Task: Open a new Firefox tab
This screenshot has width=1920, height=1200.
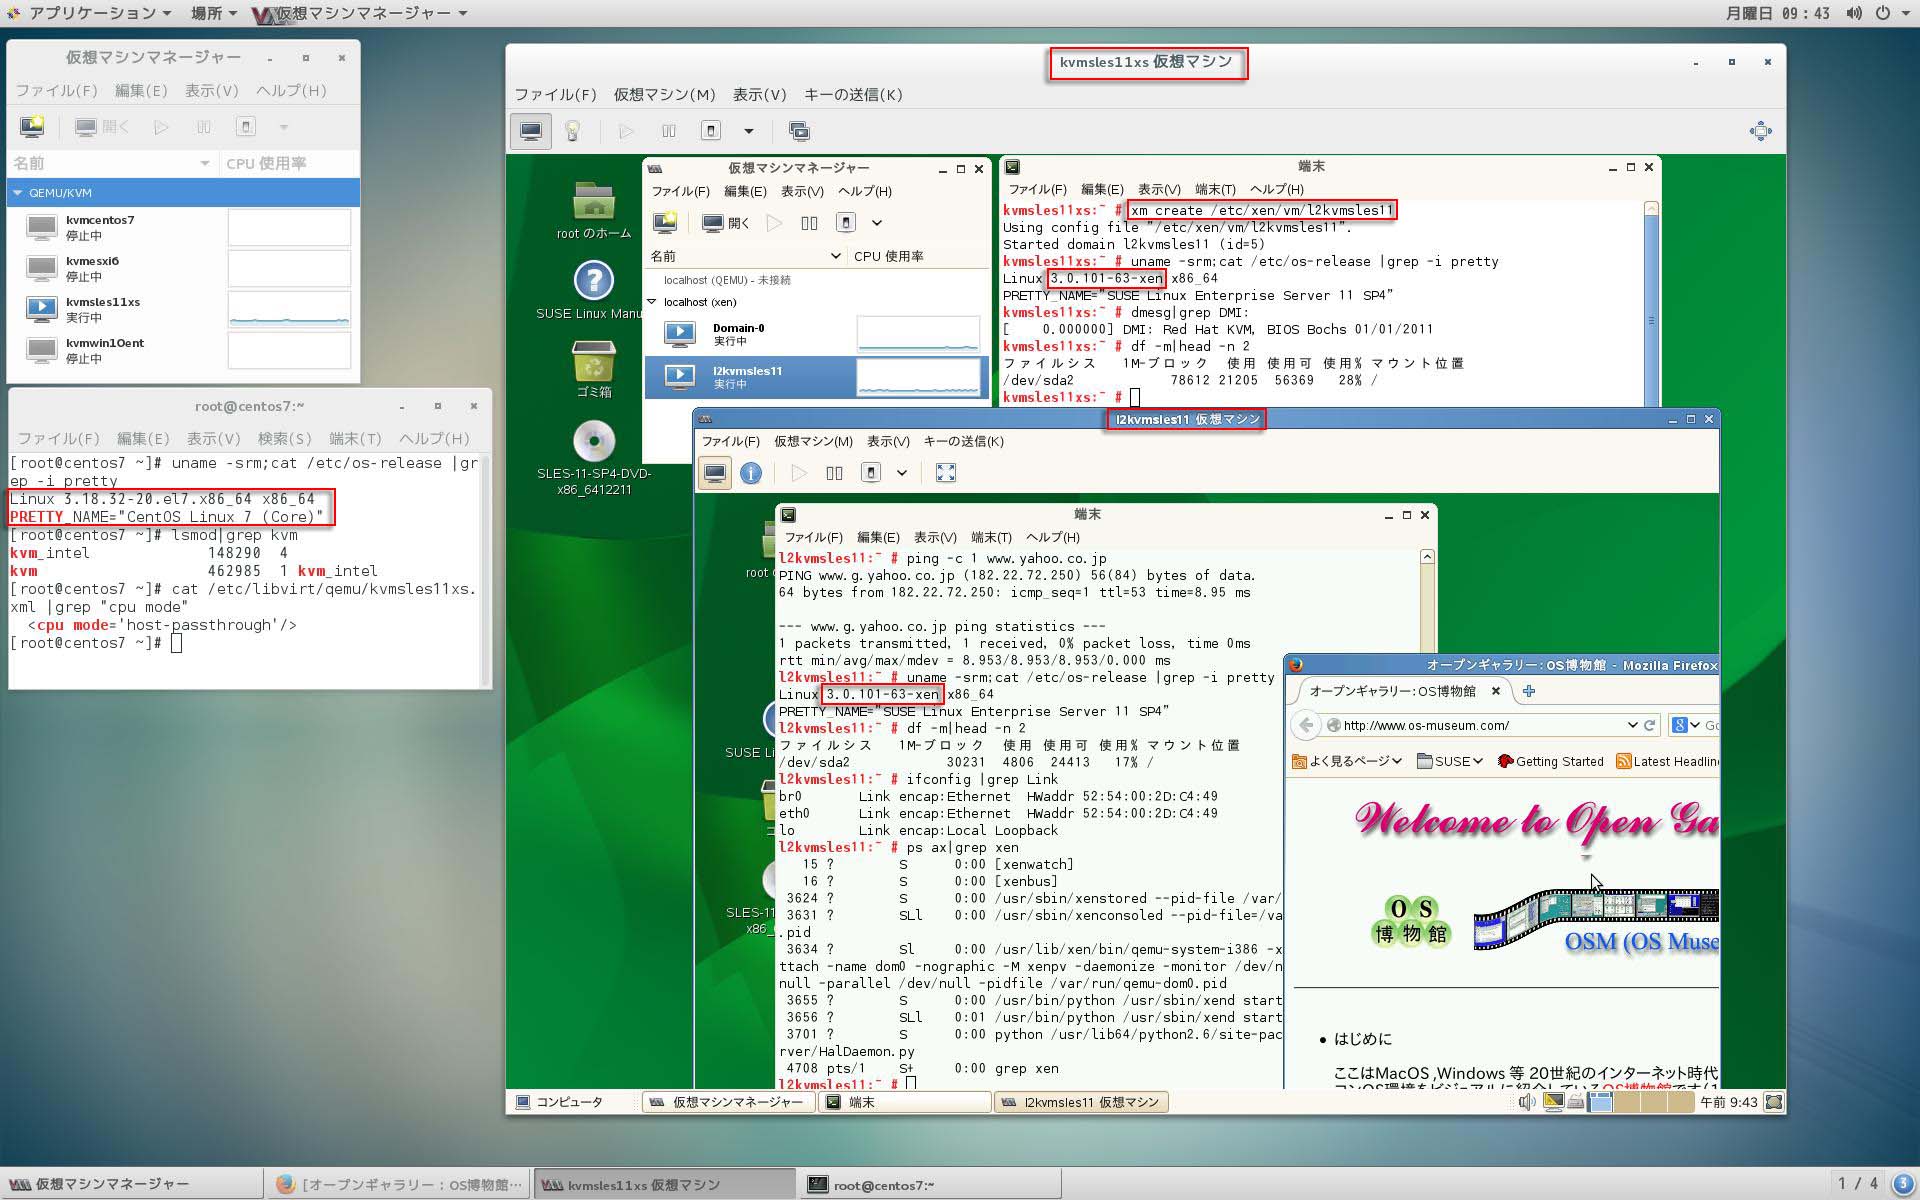Action: coord(1529,691)
